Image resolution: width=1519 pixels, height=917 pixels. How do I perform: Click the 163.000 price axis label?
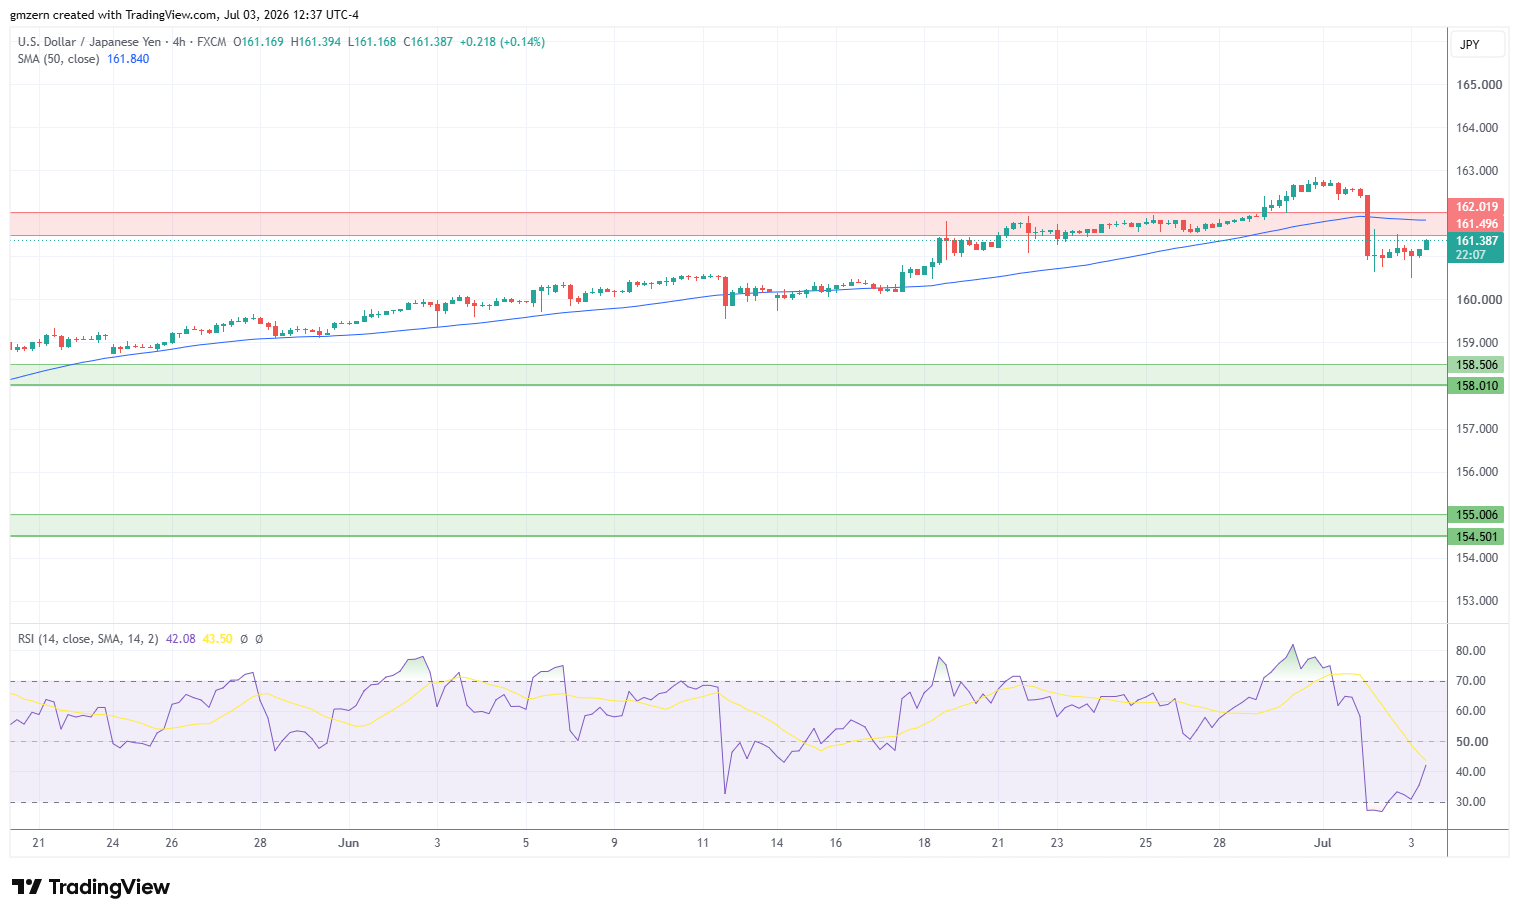(x=1478, y=171)
